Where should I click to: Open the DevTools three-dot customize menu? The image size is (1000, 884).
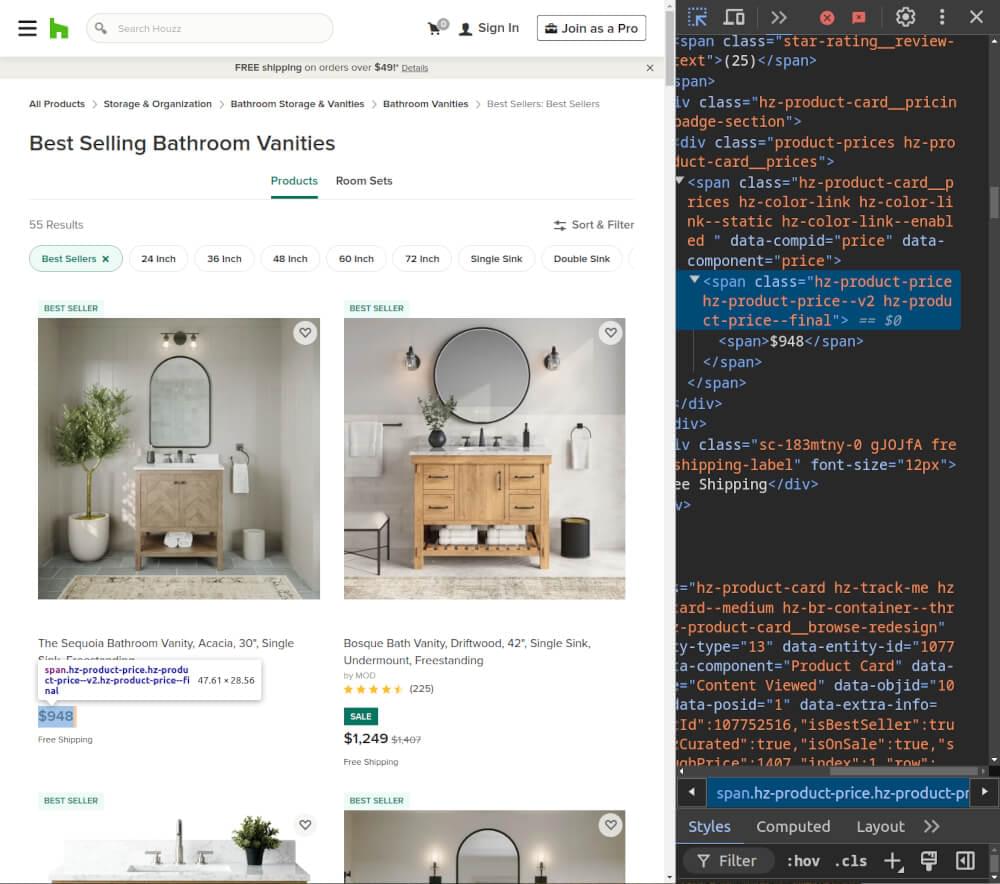(x=941, y=17)
